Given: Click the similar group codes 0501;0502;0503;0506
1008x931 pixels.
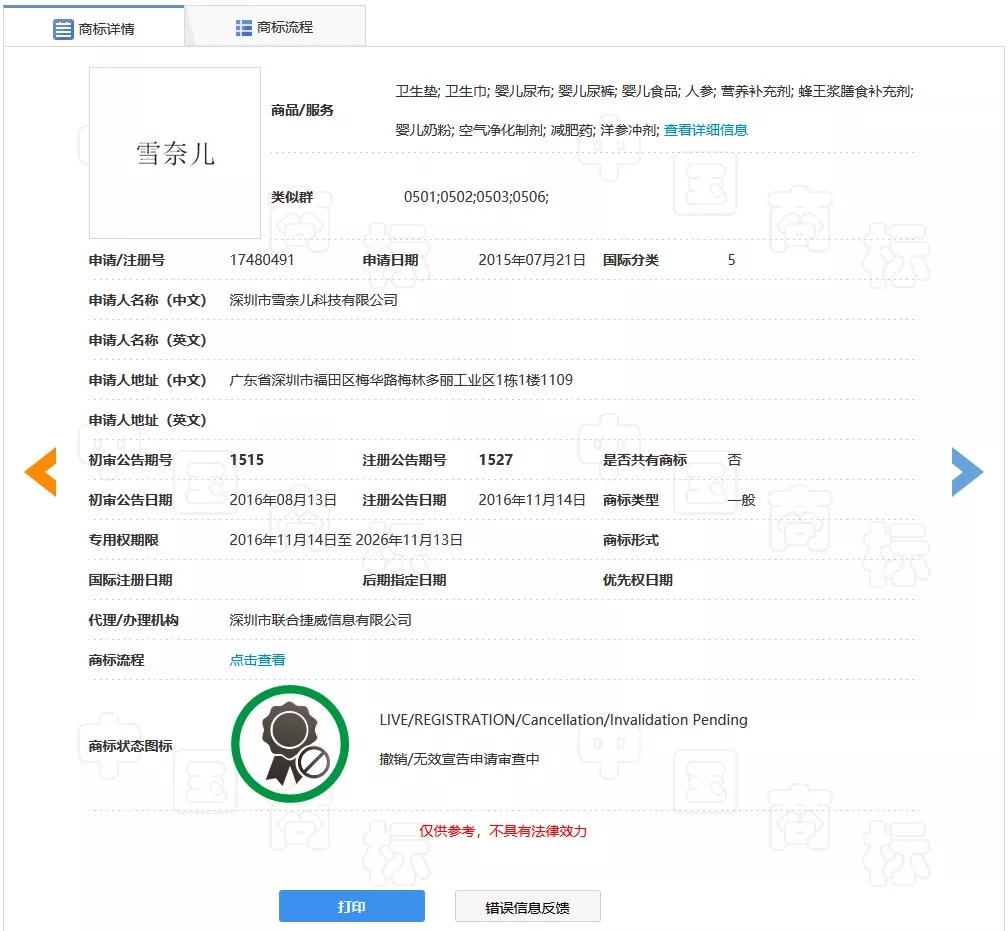Looking at the screenshot, I should [476, 197].
